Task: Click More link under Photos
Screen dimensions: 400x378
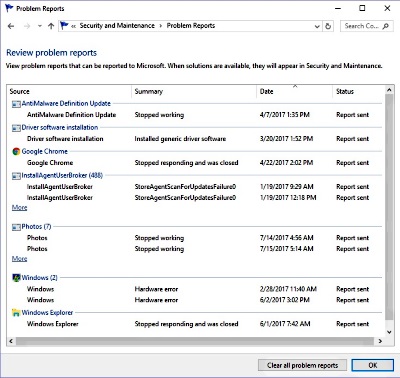Action: click(19, 259)
